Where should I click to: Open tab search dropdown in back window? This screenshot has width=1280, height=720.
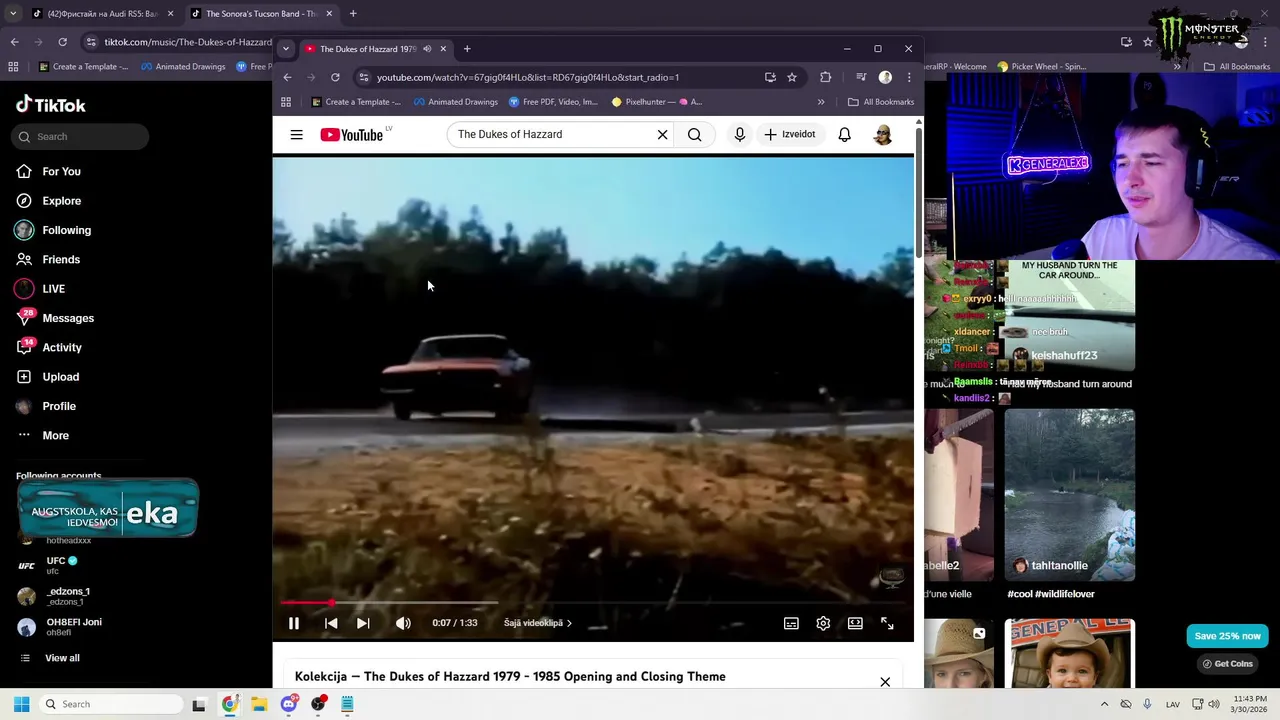click(13, 14)
